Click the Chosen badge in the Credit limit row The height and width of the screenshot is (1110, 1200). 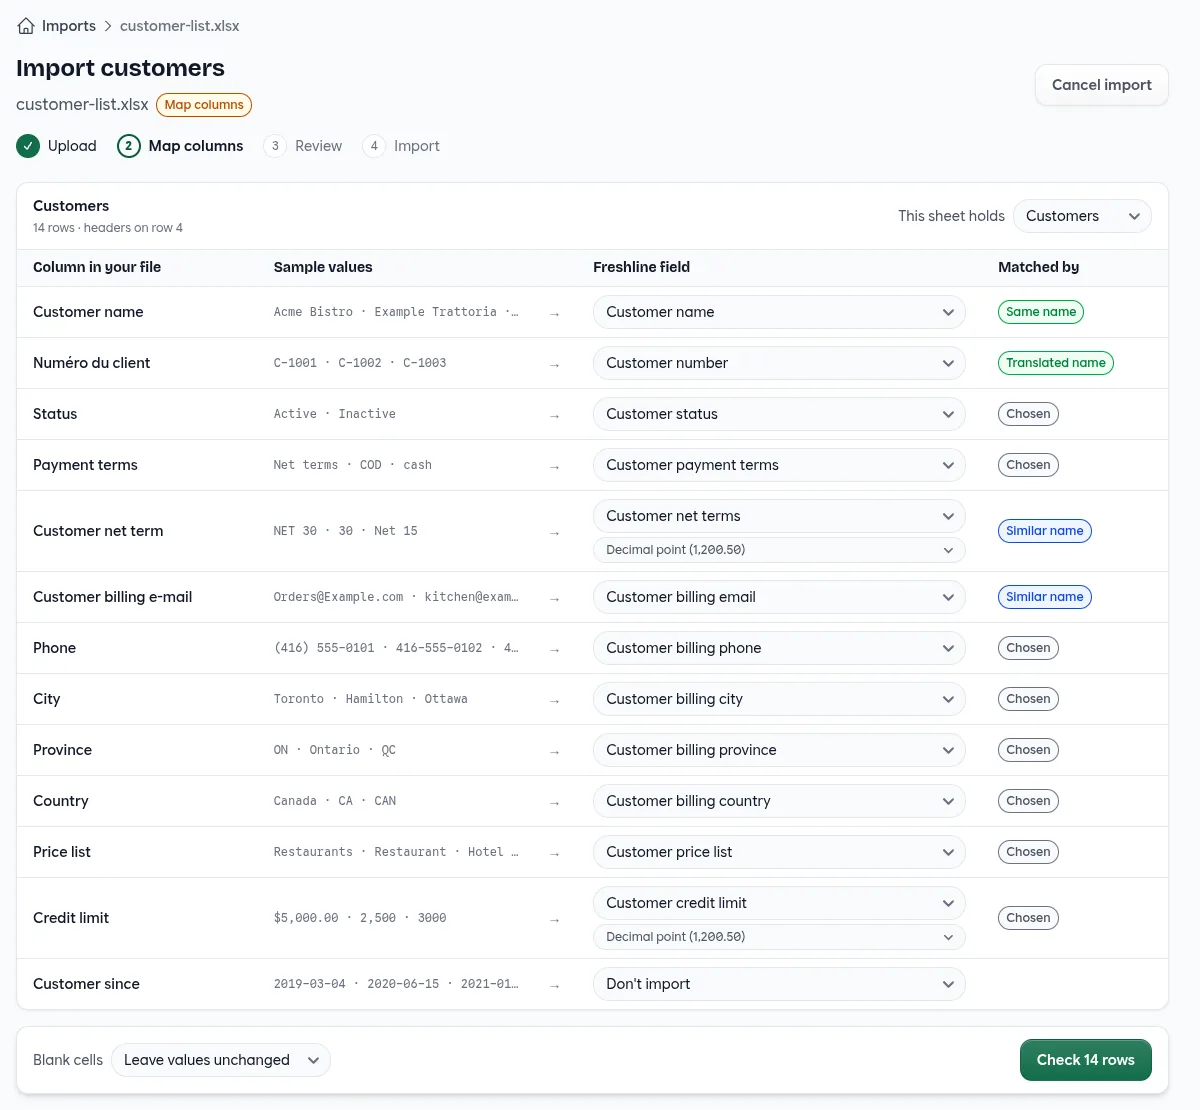click(x=1028, y=918)
